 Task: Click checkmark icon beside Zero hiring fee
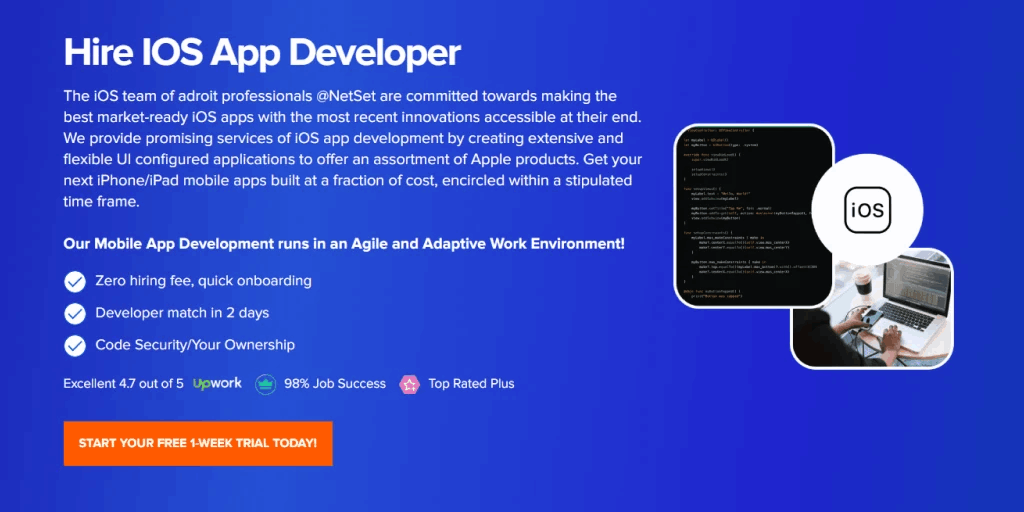tap(75, 281)
